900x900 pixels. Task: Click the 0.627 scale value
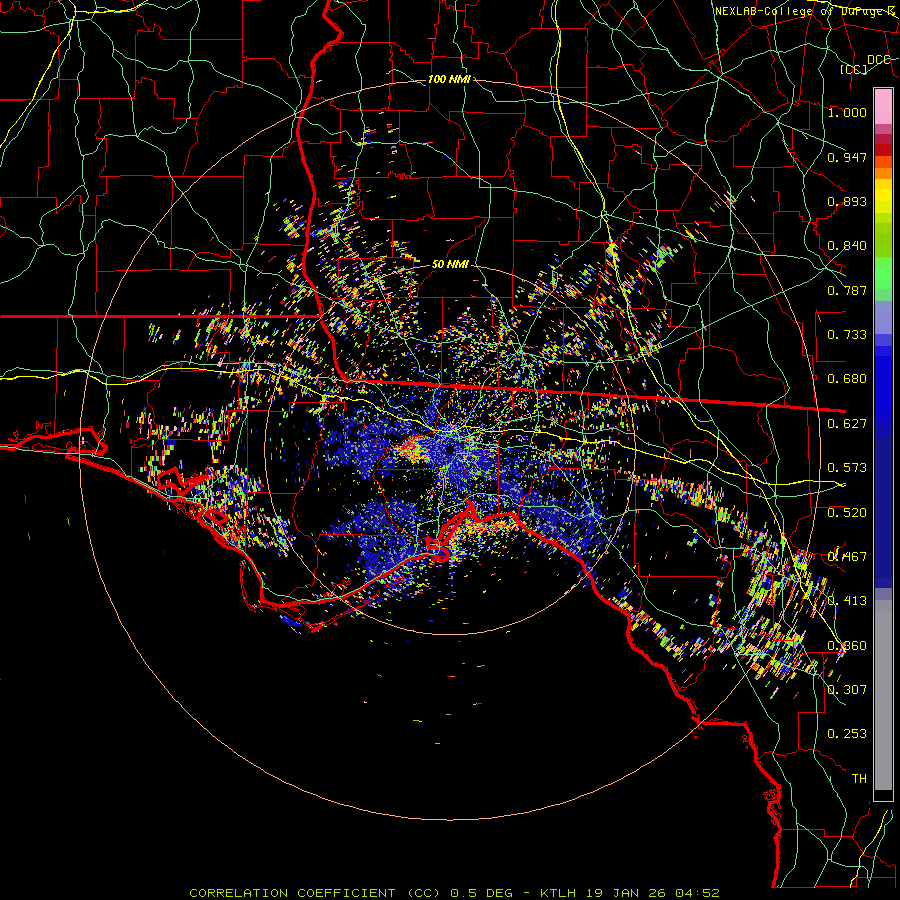coord(847,424)
